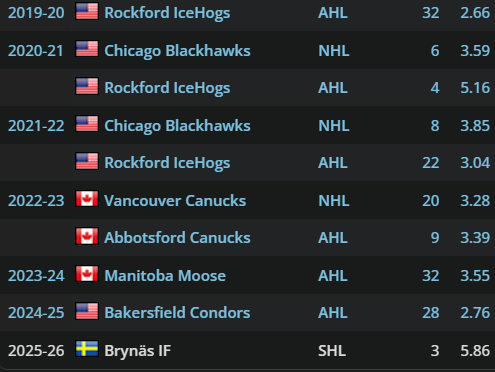
Task: Click the US flag beside Bakersfield Condors
Action: coord(87,311)
